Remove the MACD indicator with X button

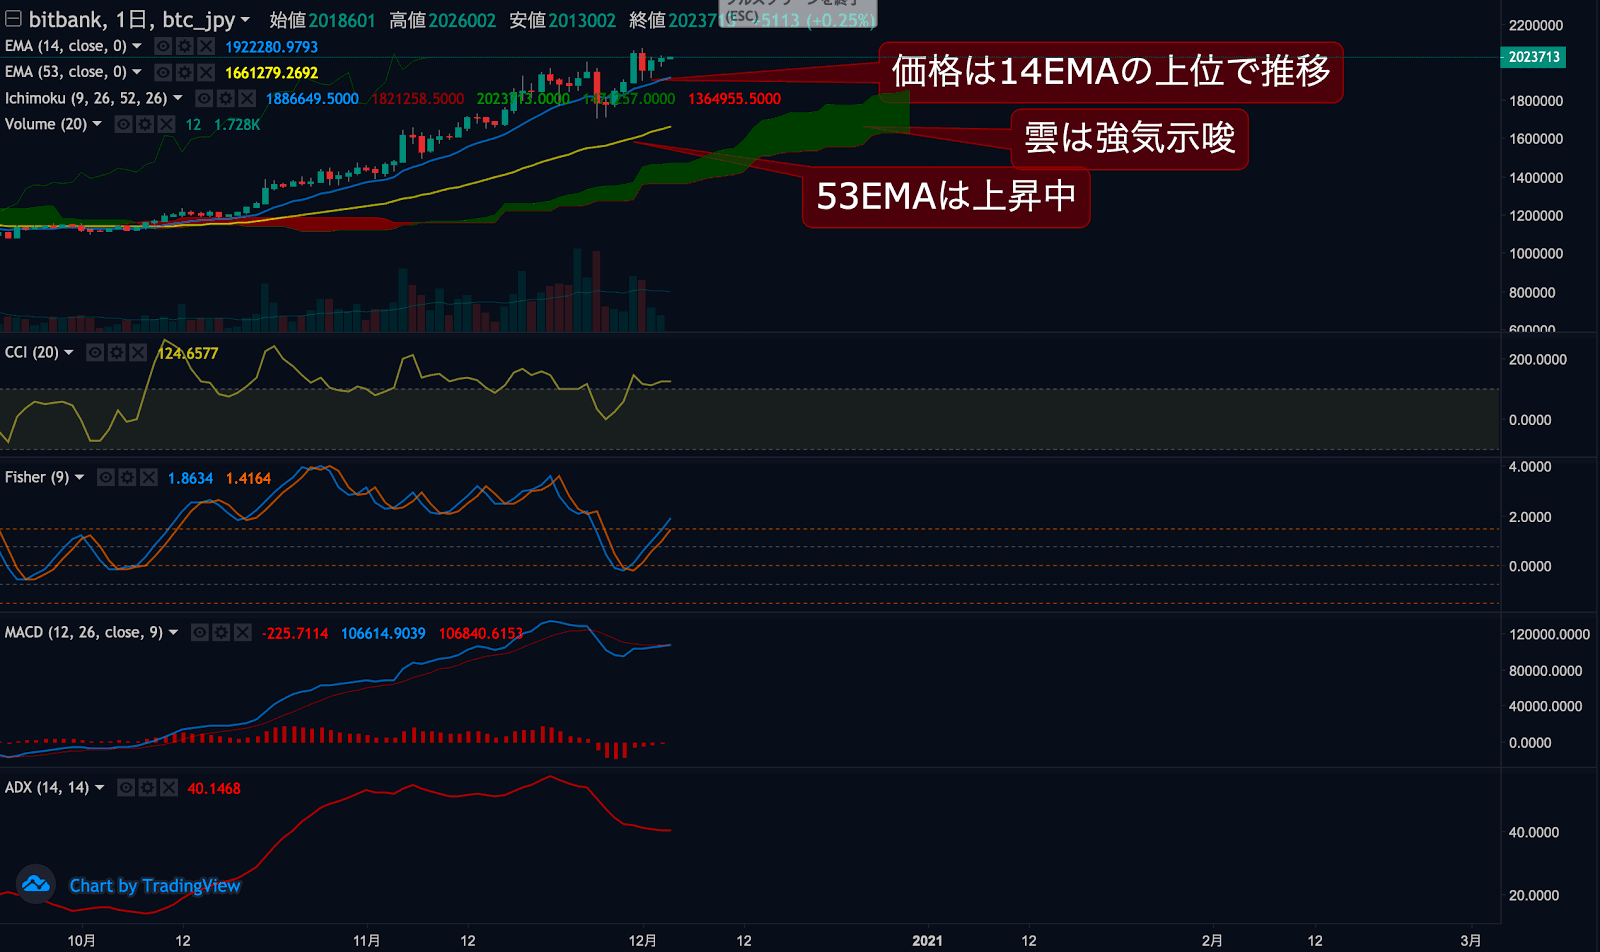point(243,633)
